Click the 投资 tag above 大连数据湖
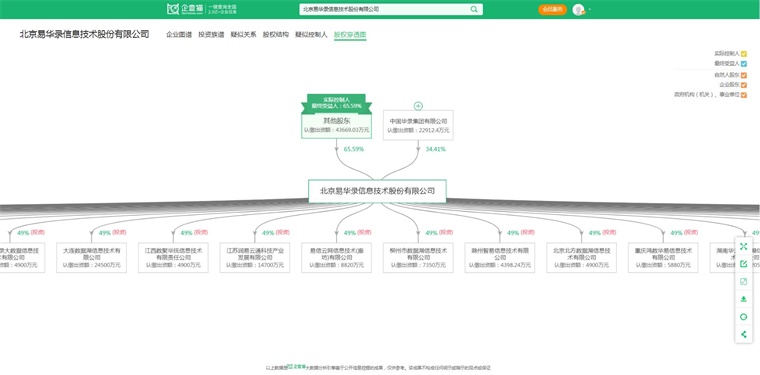Viewport: 760px width, 375px height. click(119, 233)
